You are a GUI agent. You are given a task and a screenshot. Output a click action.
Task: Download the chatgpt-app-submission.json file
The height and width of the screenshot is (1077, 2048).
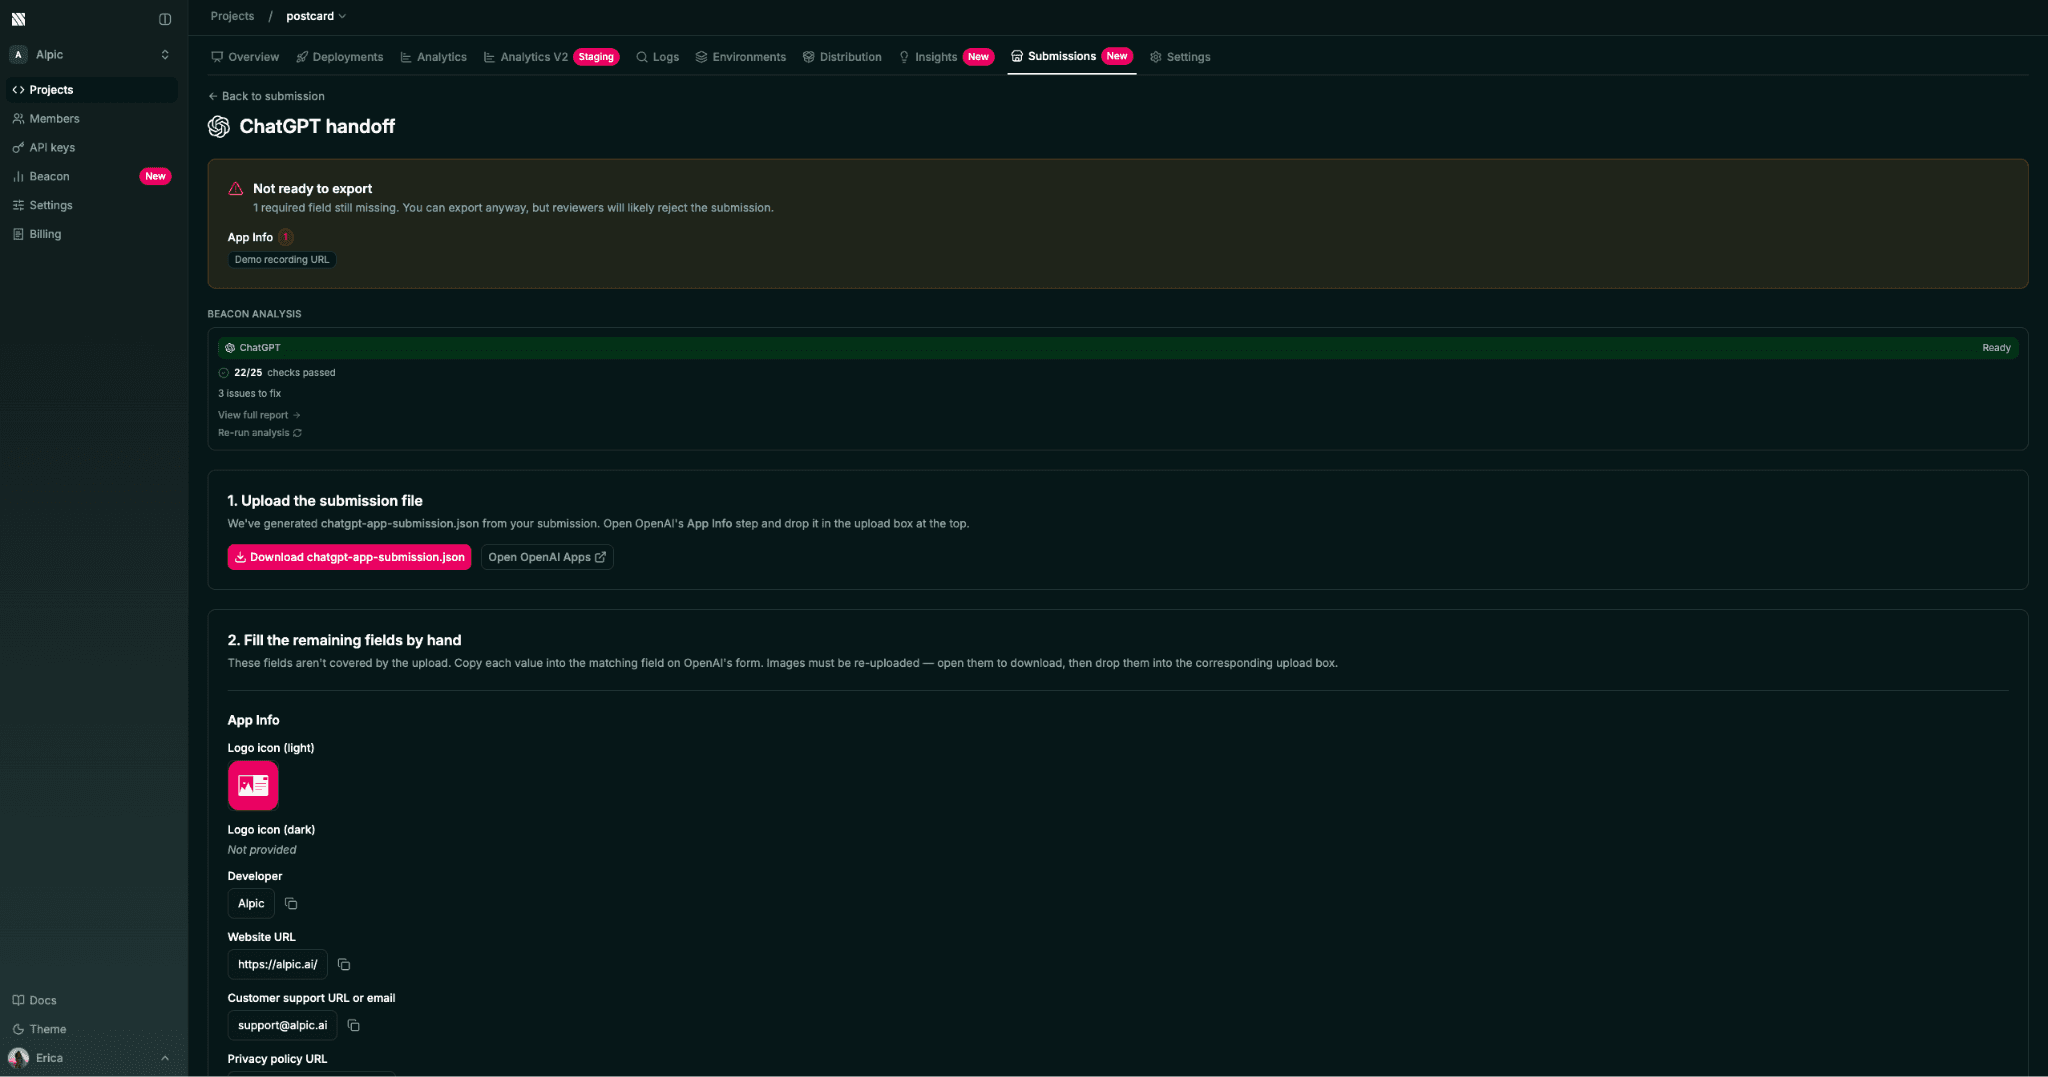point(349,558)
